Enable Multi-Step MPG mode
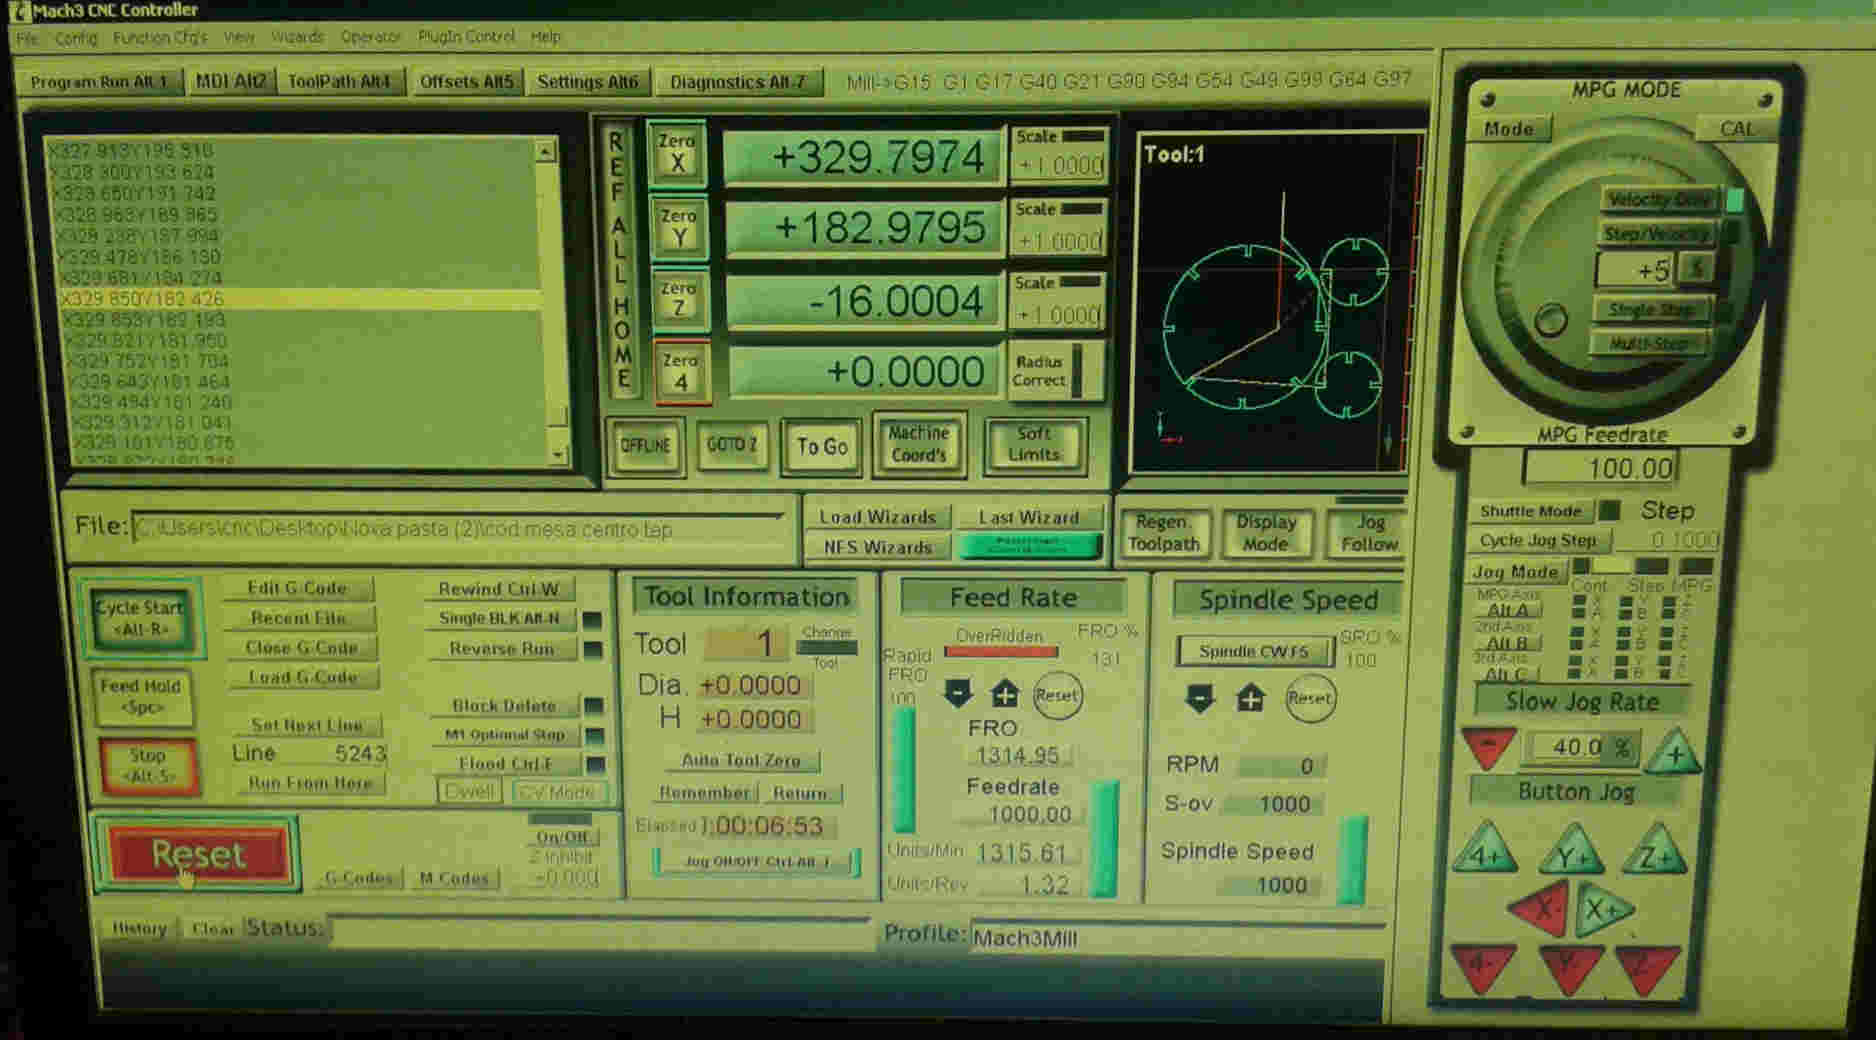This screenshot has width=1876, height=1040. [1650, 344]
